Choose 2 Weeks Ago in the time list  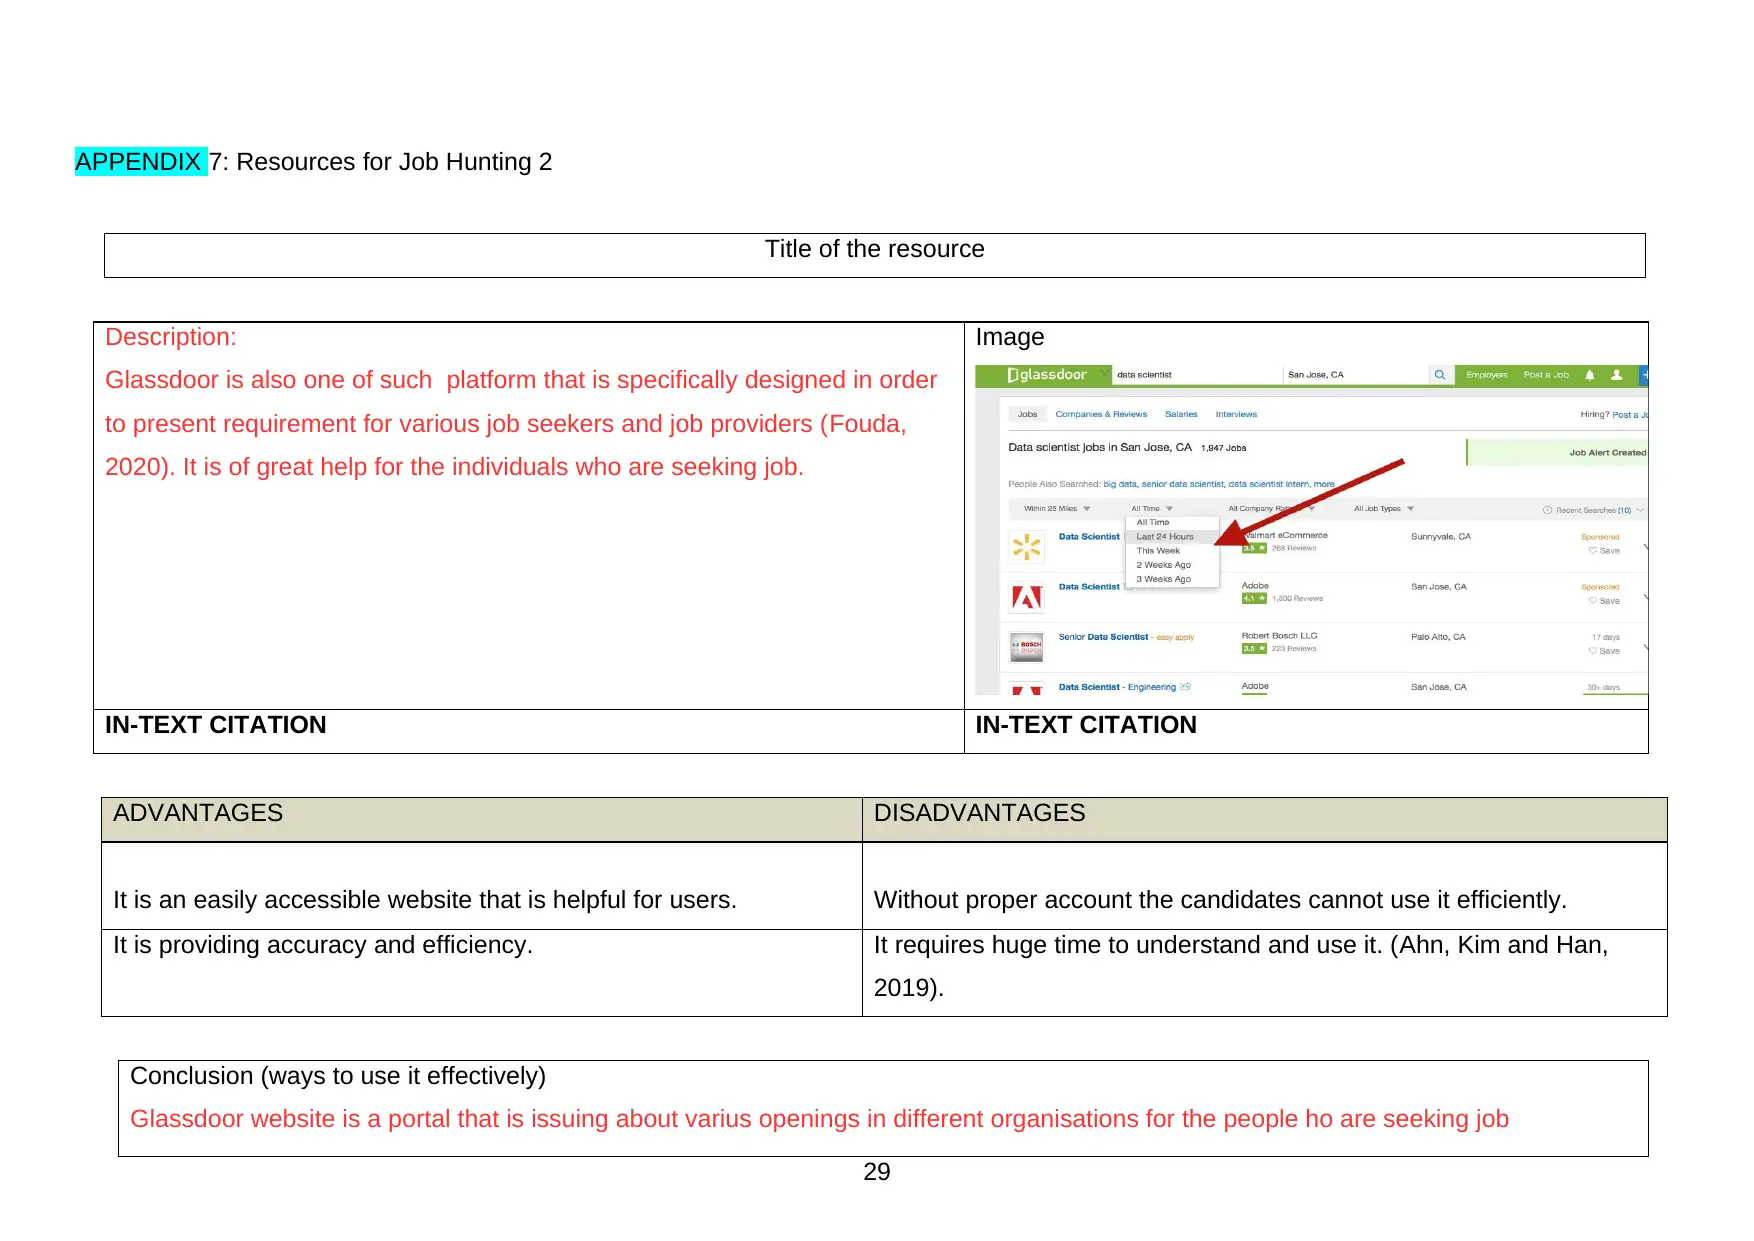pyautogui.click(x=1172, y=565)
